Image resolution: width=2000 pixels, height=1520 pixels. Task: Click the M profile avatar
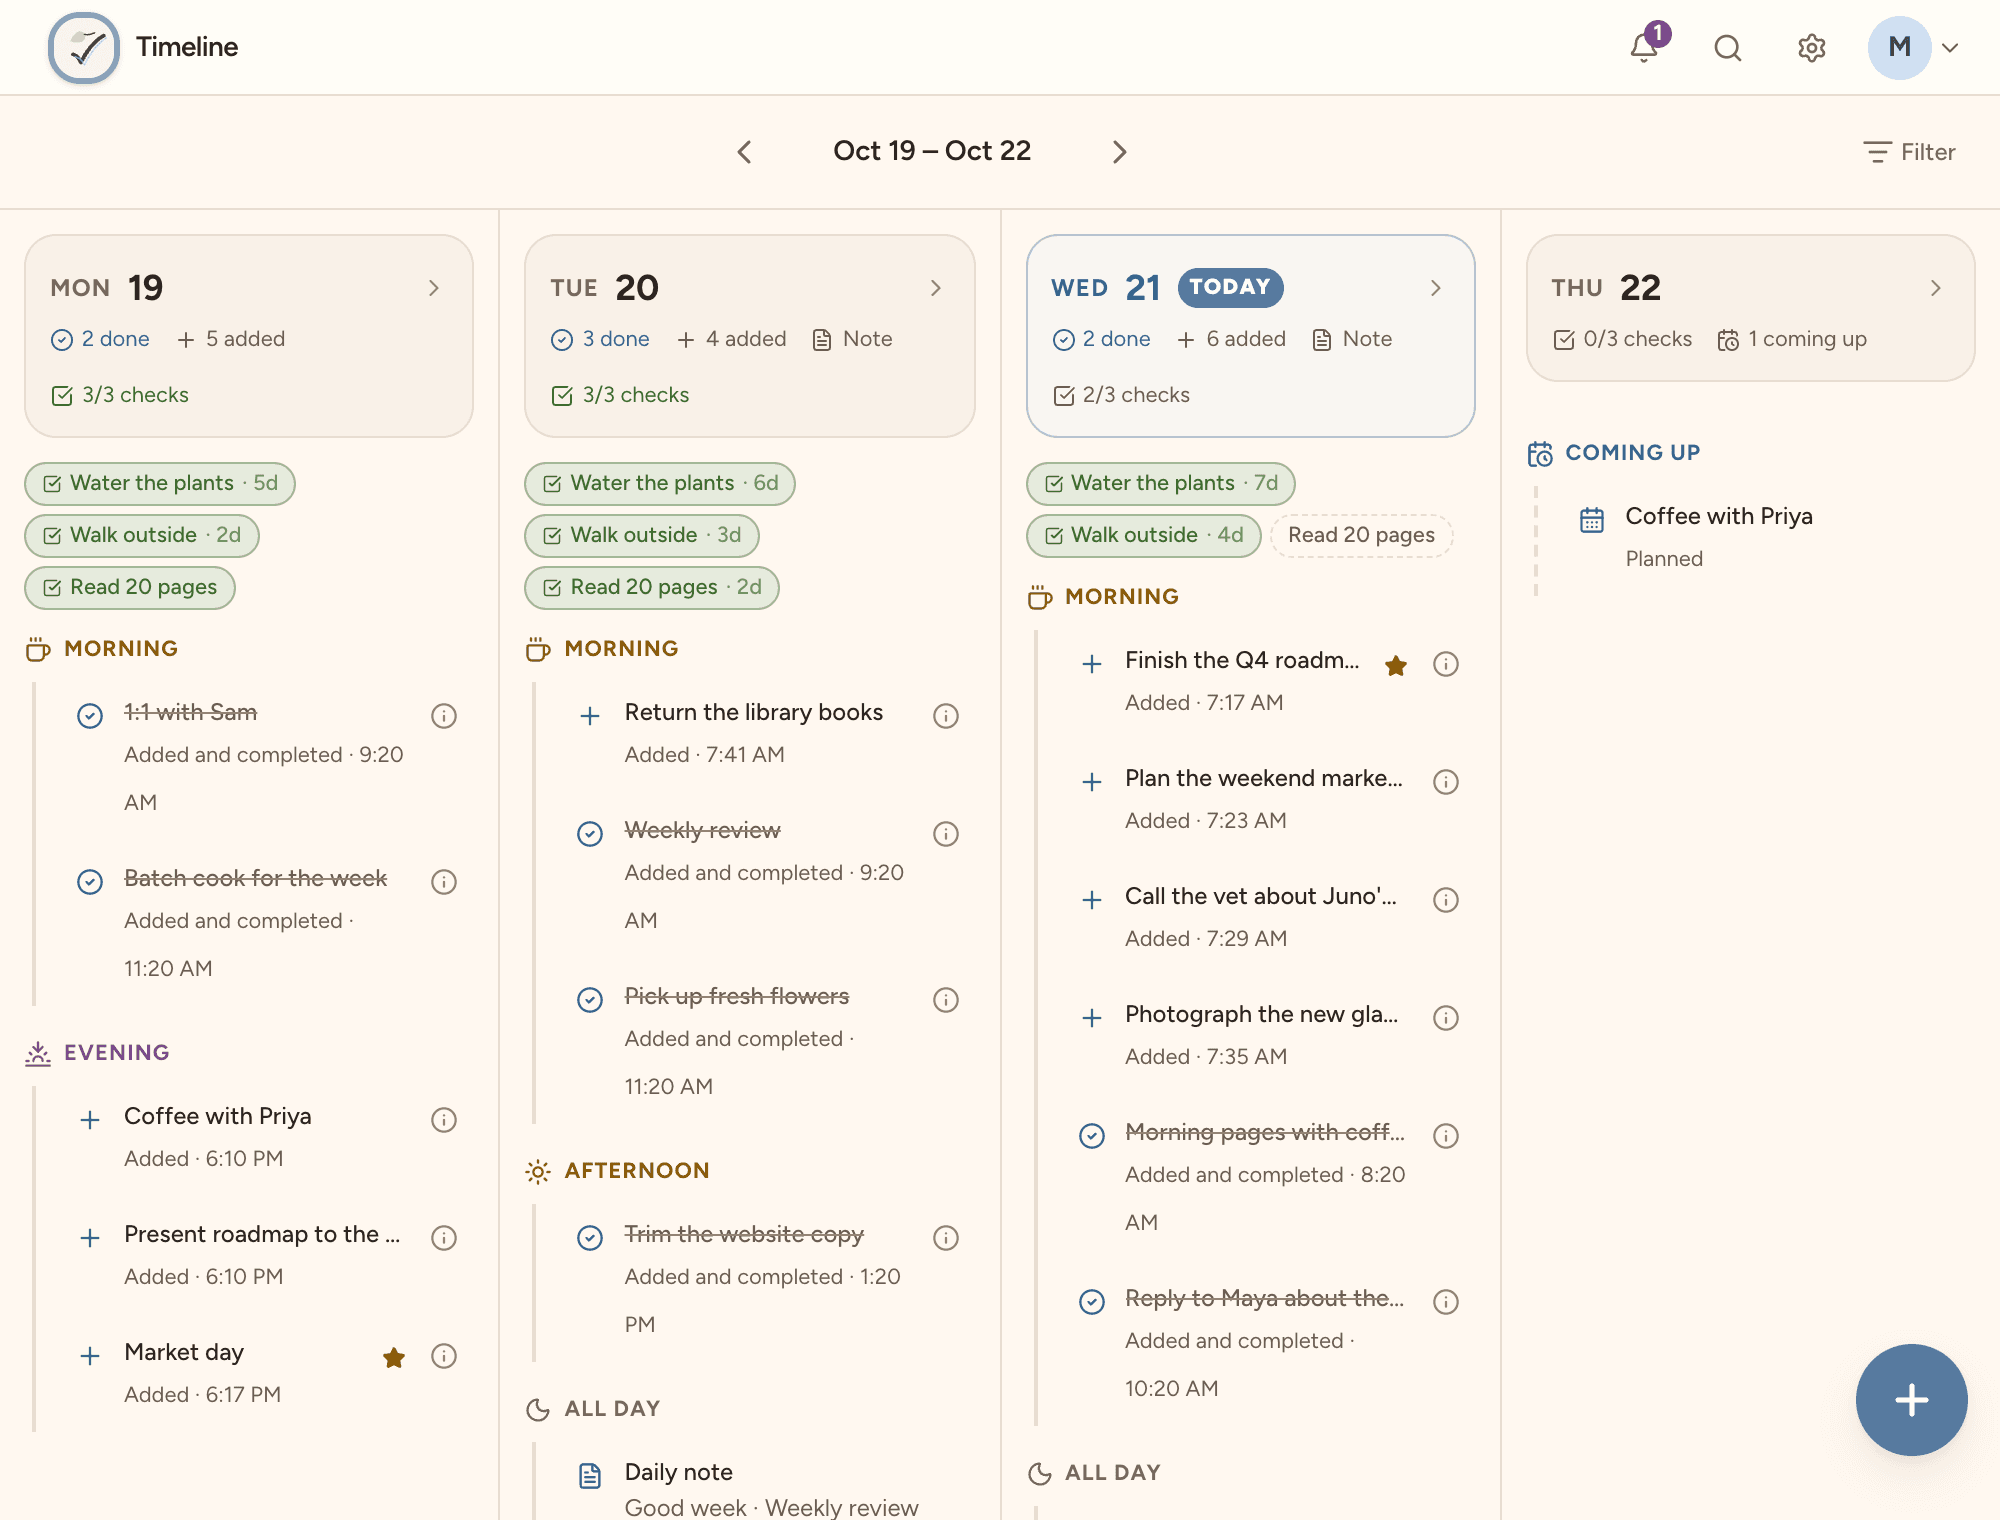(x=1899, y=47)
